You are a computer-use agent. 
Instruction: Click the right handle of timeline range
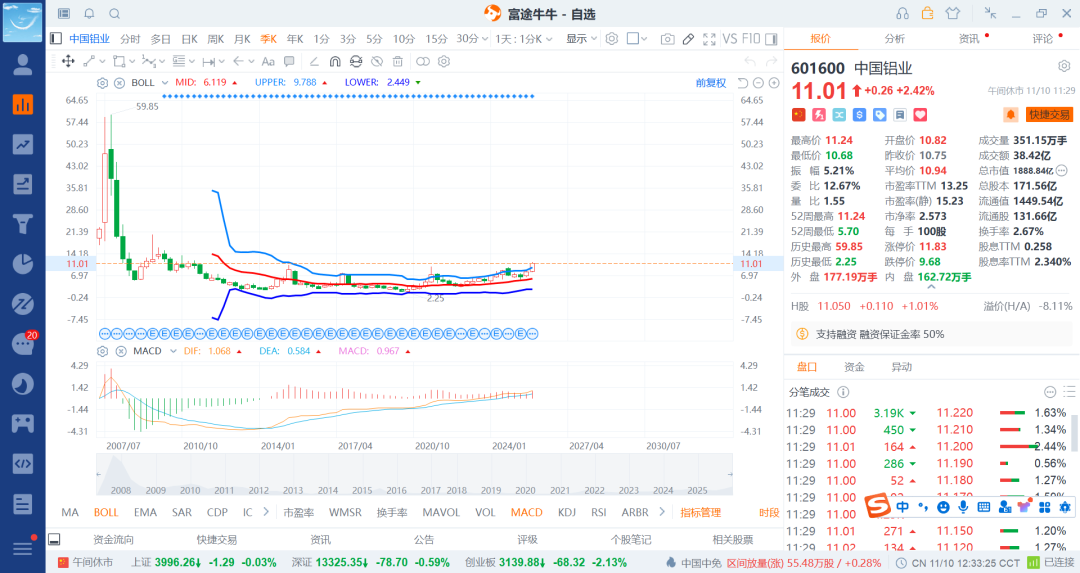tap(730, 474)
